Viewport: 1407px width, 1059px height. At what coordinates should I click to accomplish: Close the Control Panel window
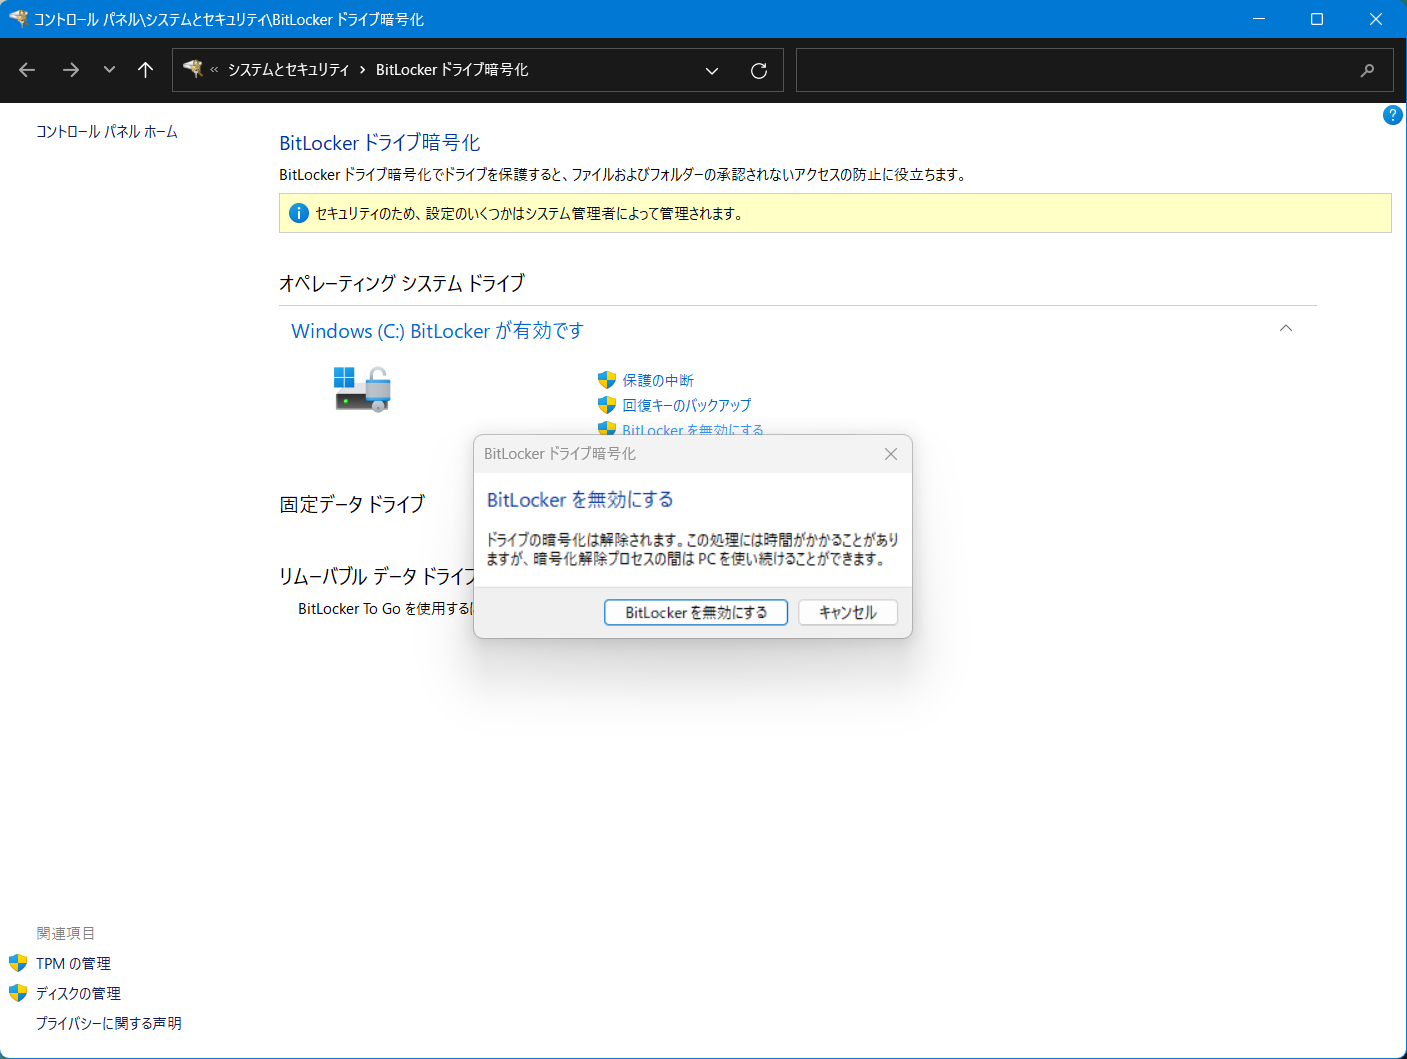[x=1376, y=19]
